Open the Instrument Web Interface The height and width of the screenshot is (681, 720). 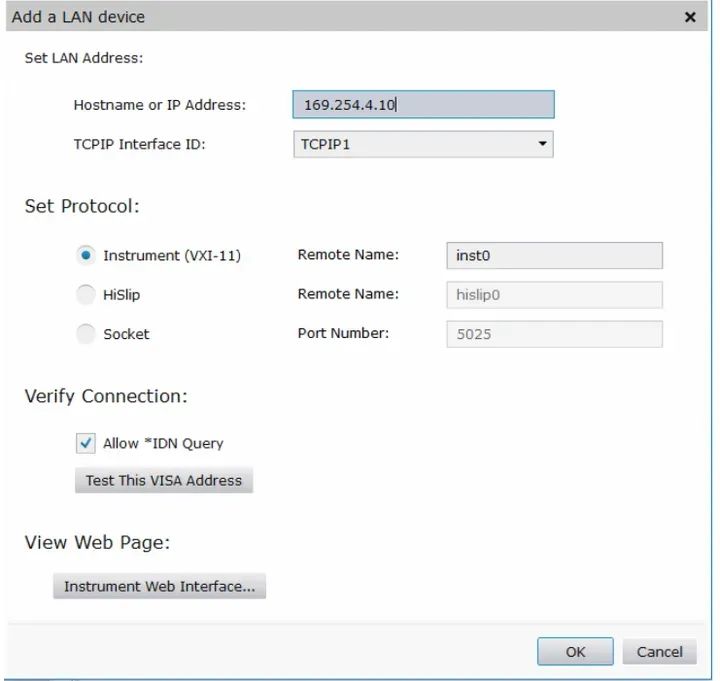tap(159, 587)
